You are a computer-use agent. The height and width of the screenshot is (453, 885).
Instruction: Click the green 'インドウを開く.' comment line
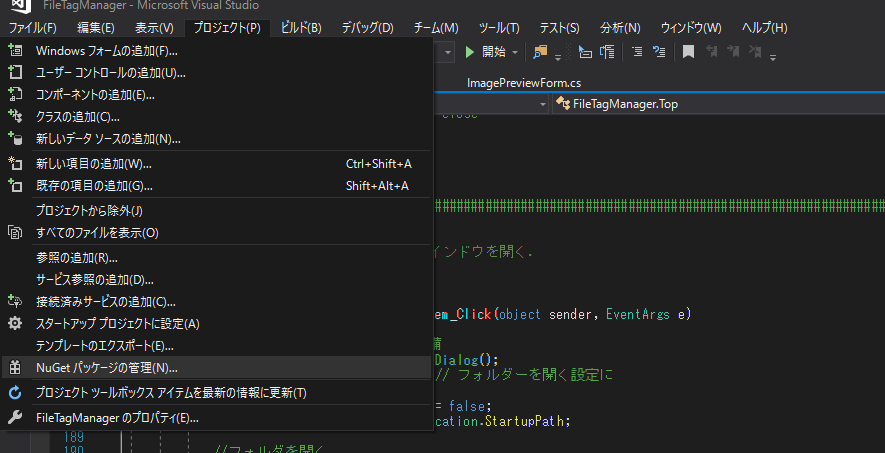(483, 252)
